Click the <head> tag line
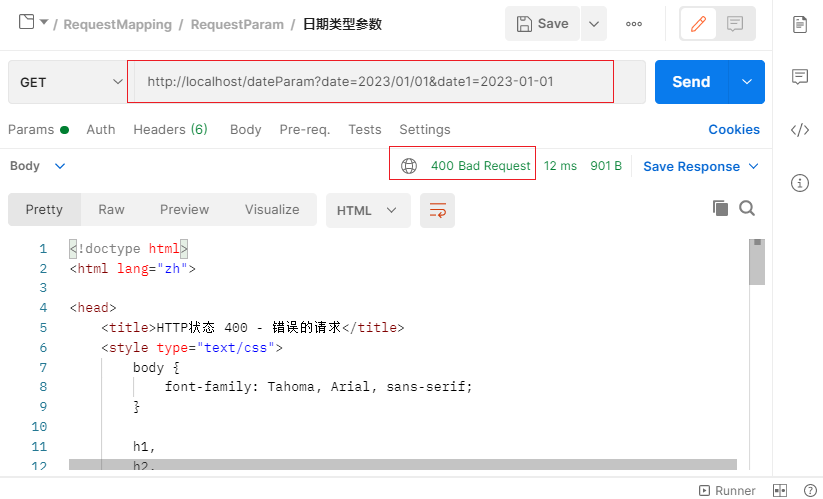Image resolution: width=823 pixels, height=499 pixels. click(x=93, y=307)
